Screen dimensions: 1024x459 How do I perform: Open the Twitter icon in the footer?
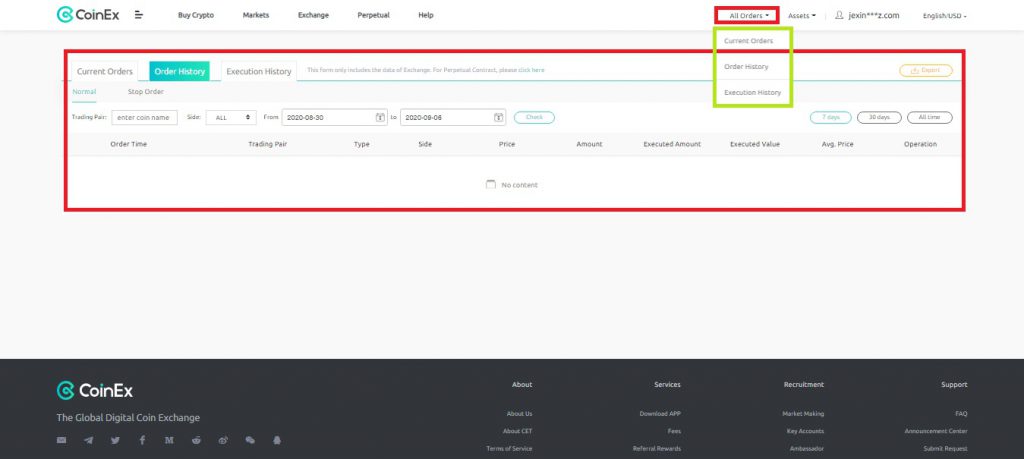115,440
